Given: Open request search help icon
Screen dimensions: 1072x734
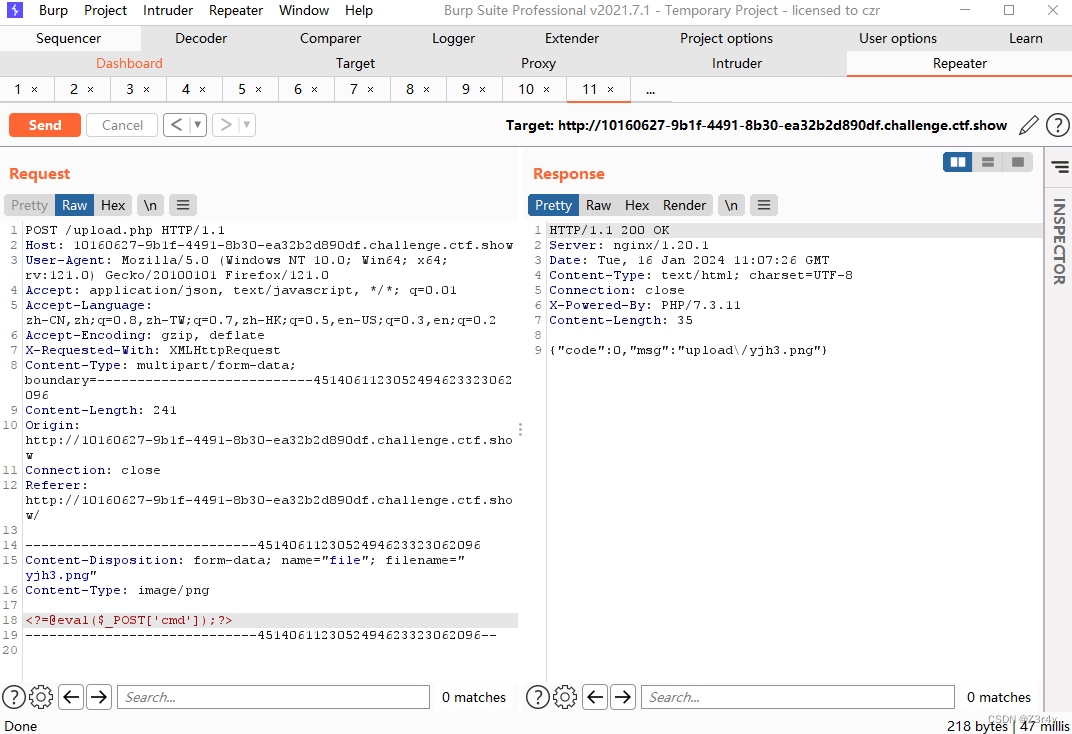Looking at the screenshot, I should (x=14, y=697).
